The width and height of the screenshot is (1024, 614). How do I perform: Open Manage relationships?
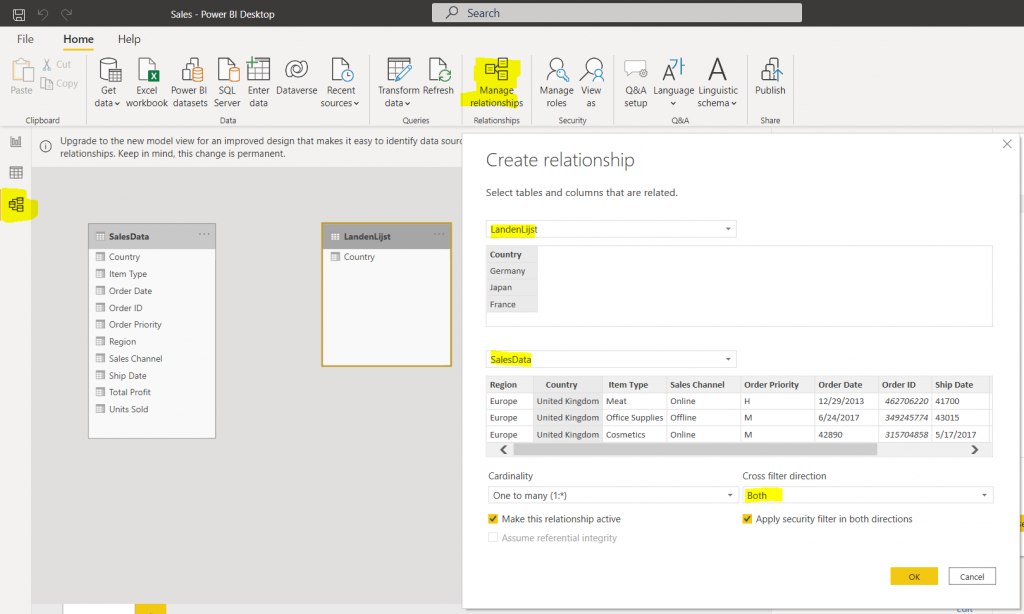(496, 82)
